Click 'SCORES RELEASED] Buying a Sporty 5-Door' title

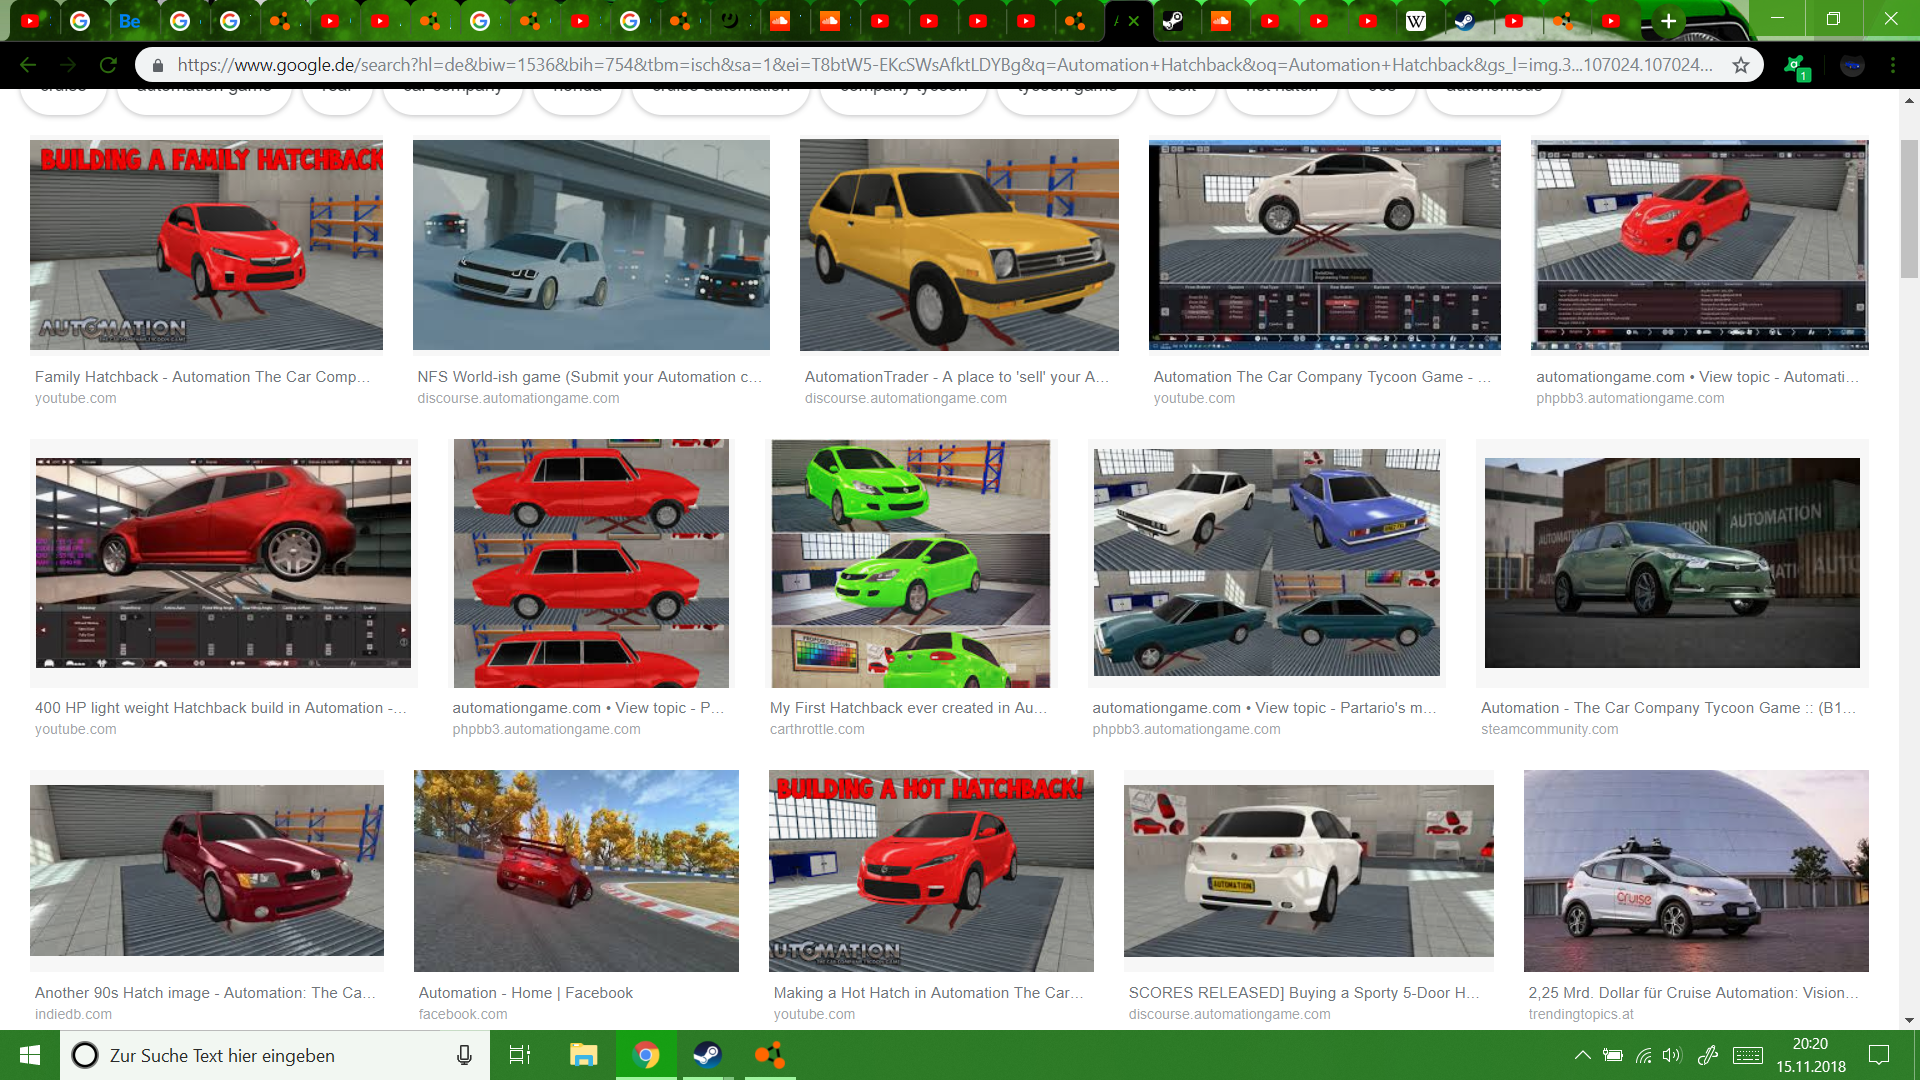(x=1304, y=993)
